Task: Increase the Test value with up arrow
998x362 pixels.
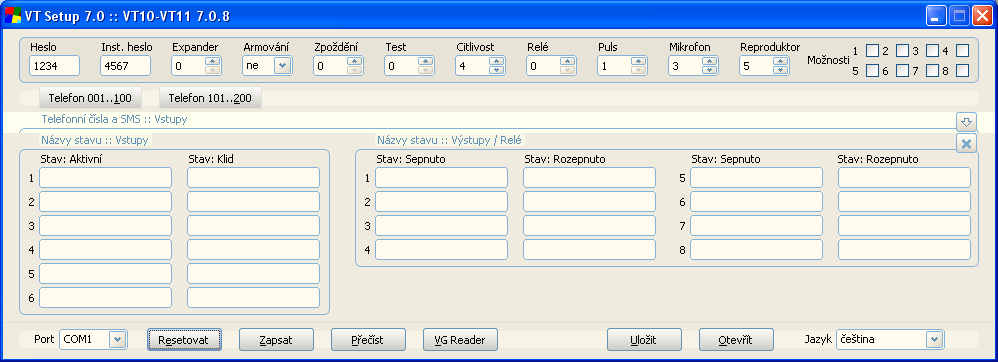Action: point(426,62)
